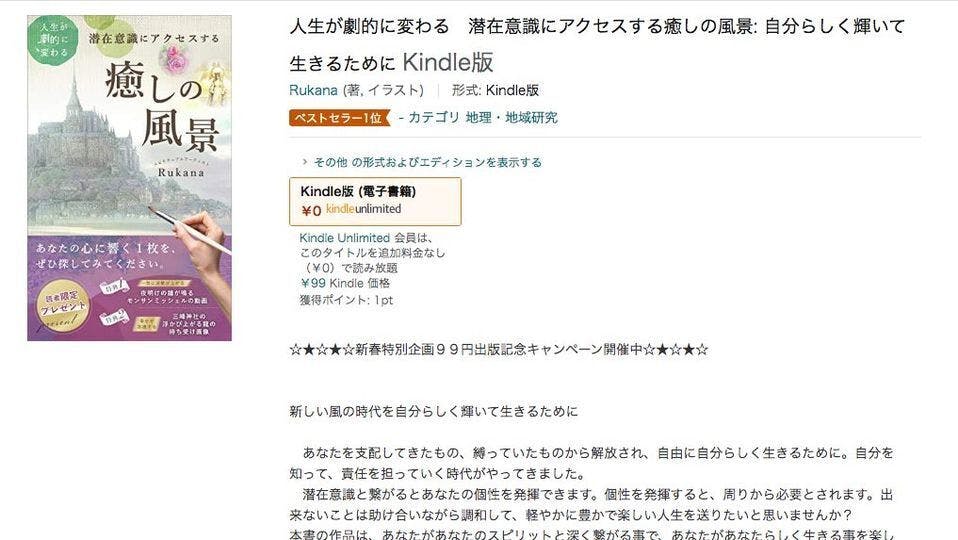Image resolution: width=958 pixels, height=540 pixels.
Task: Click the 獲得ポイント: 1pt text
Action: click(x=346, y=300)
